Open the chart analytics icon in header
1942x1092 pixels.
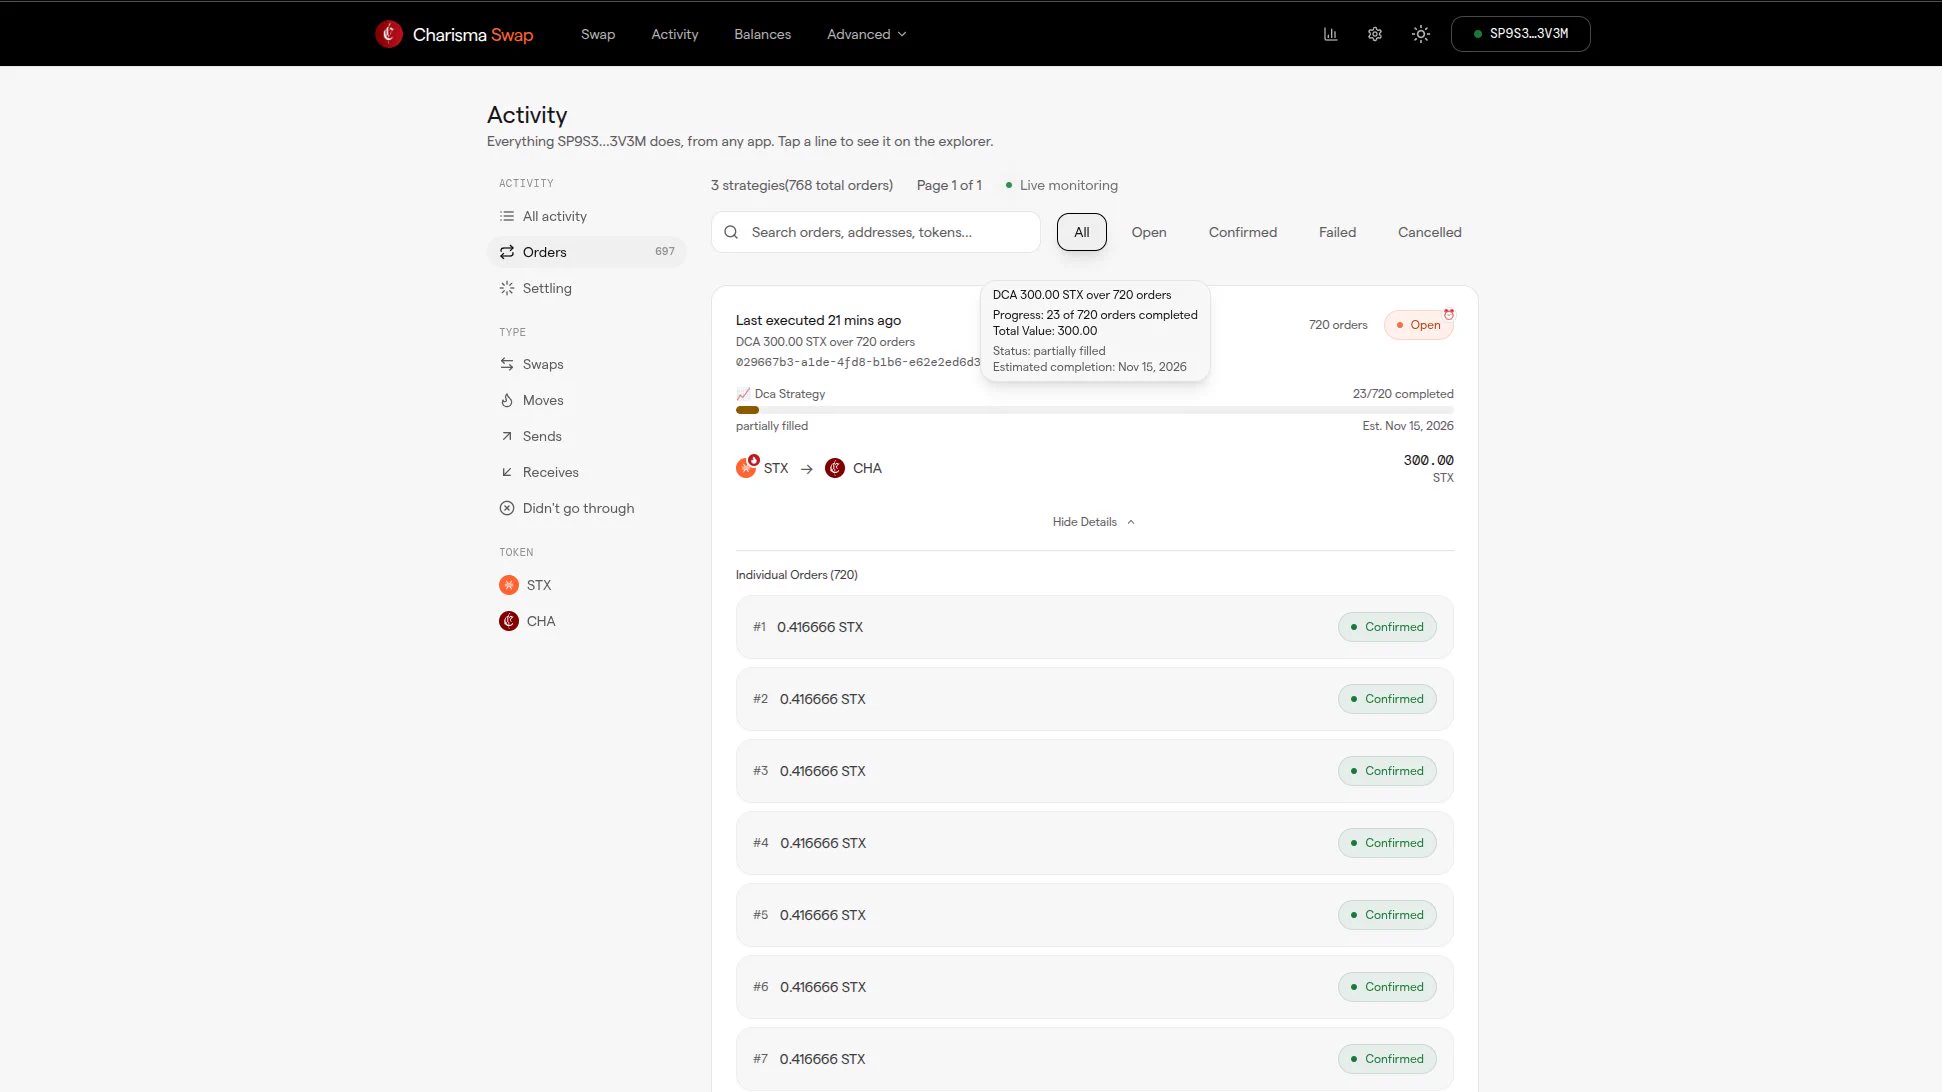[x=1330, y=34]
